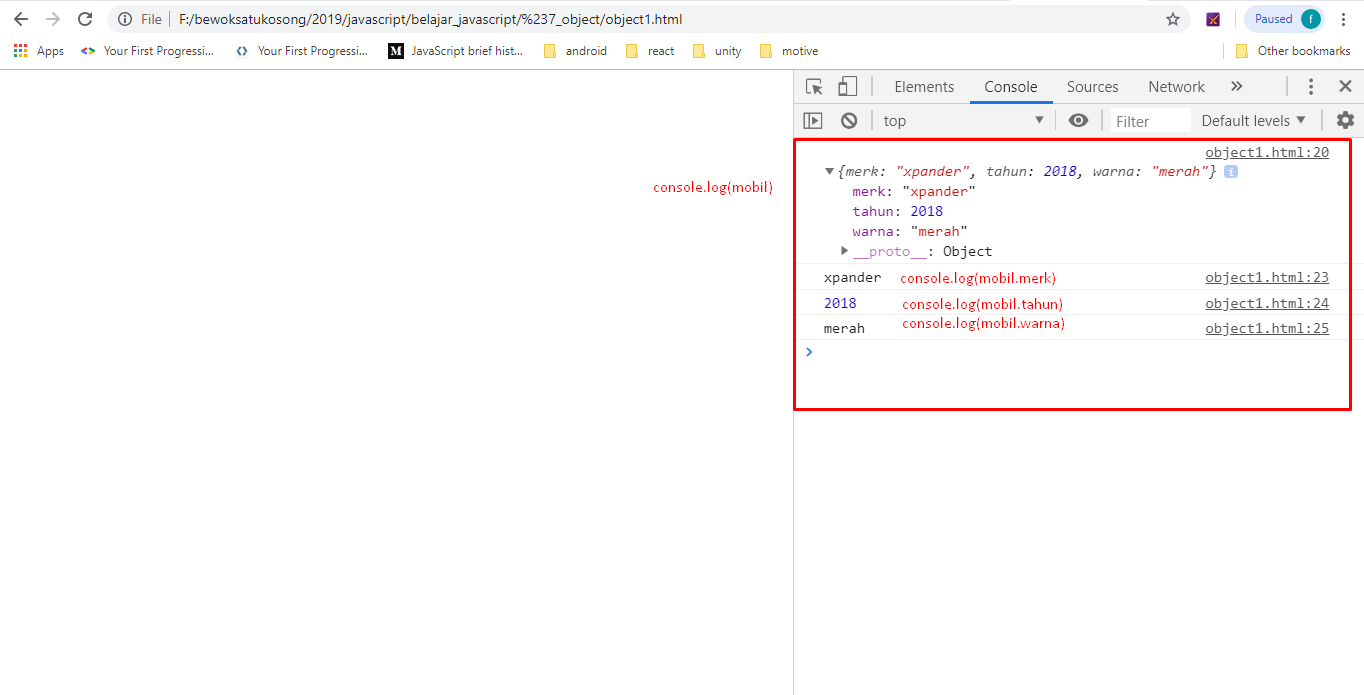The image size is (1364, 695).
Task: Switch to the Network tab
Action: 1175,86
